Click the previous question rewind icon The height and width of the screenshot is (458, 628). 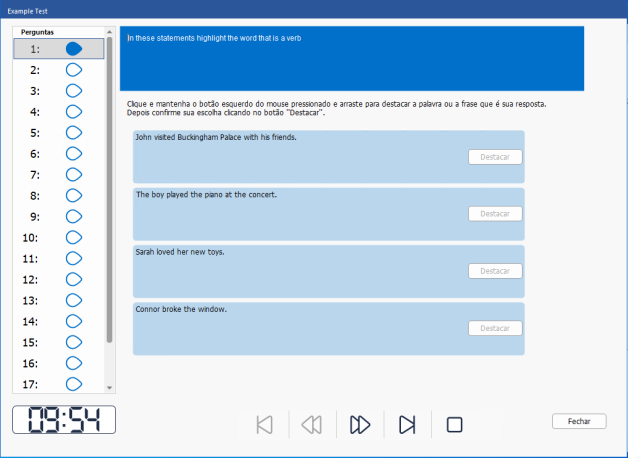click(x=312, y=424)
